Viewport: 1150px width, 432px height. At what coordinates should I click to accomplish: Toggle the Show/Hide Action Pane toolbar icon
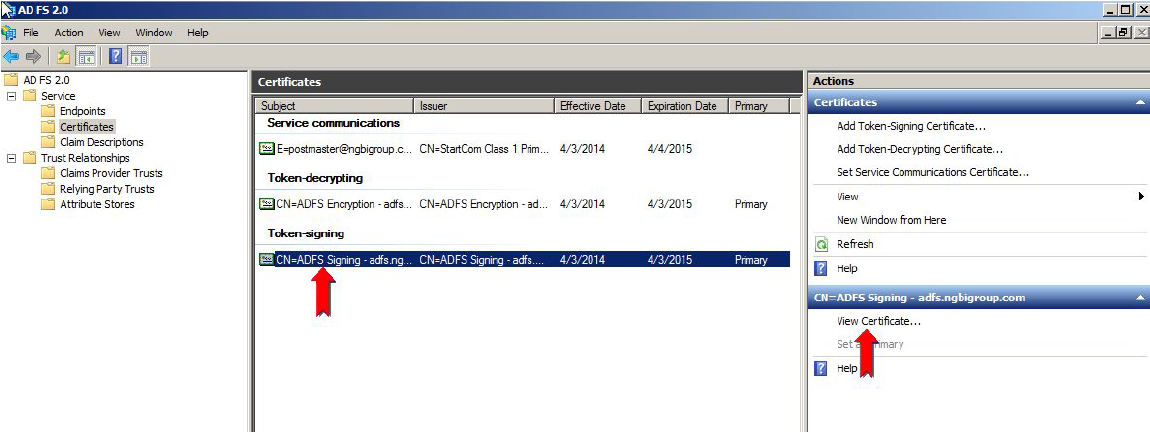(x=139, y=56)
